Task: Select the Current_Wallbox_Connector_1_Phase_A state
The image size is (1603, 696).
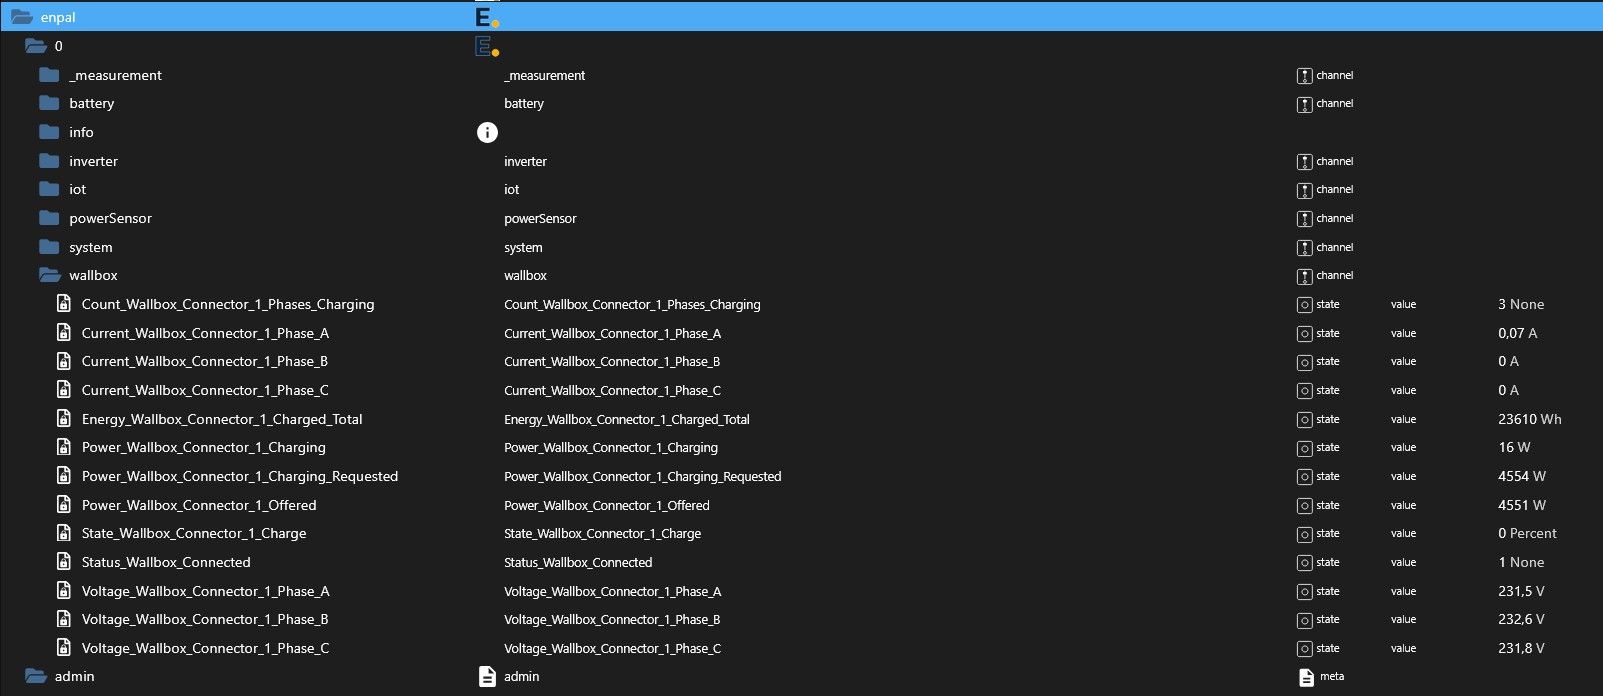Action: coord(205,333)
